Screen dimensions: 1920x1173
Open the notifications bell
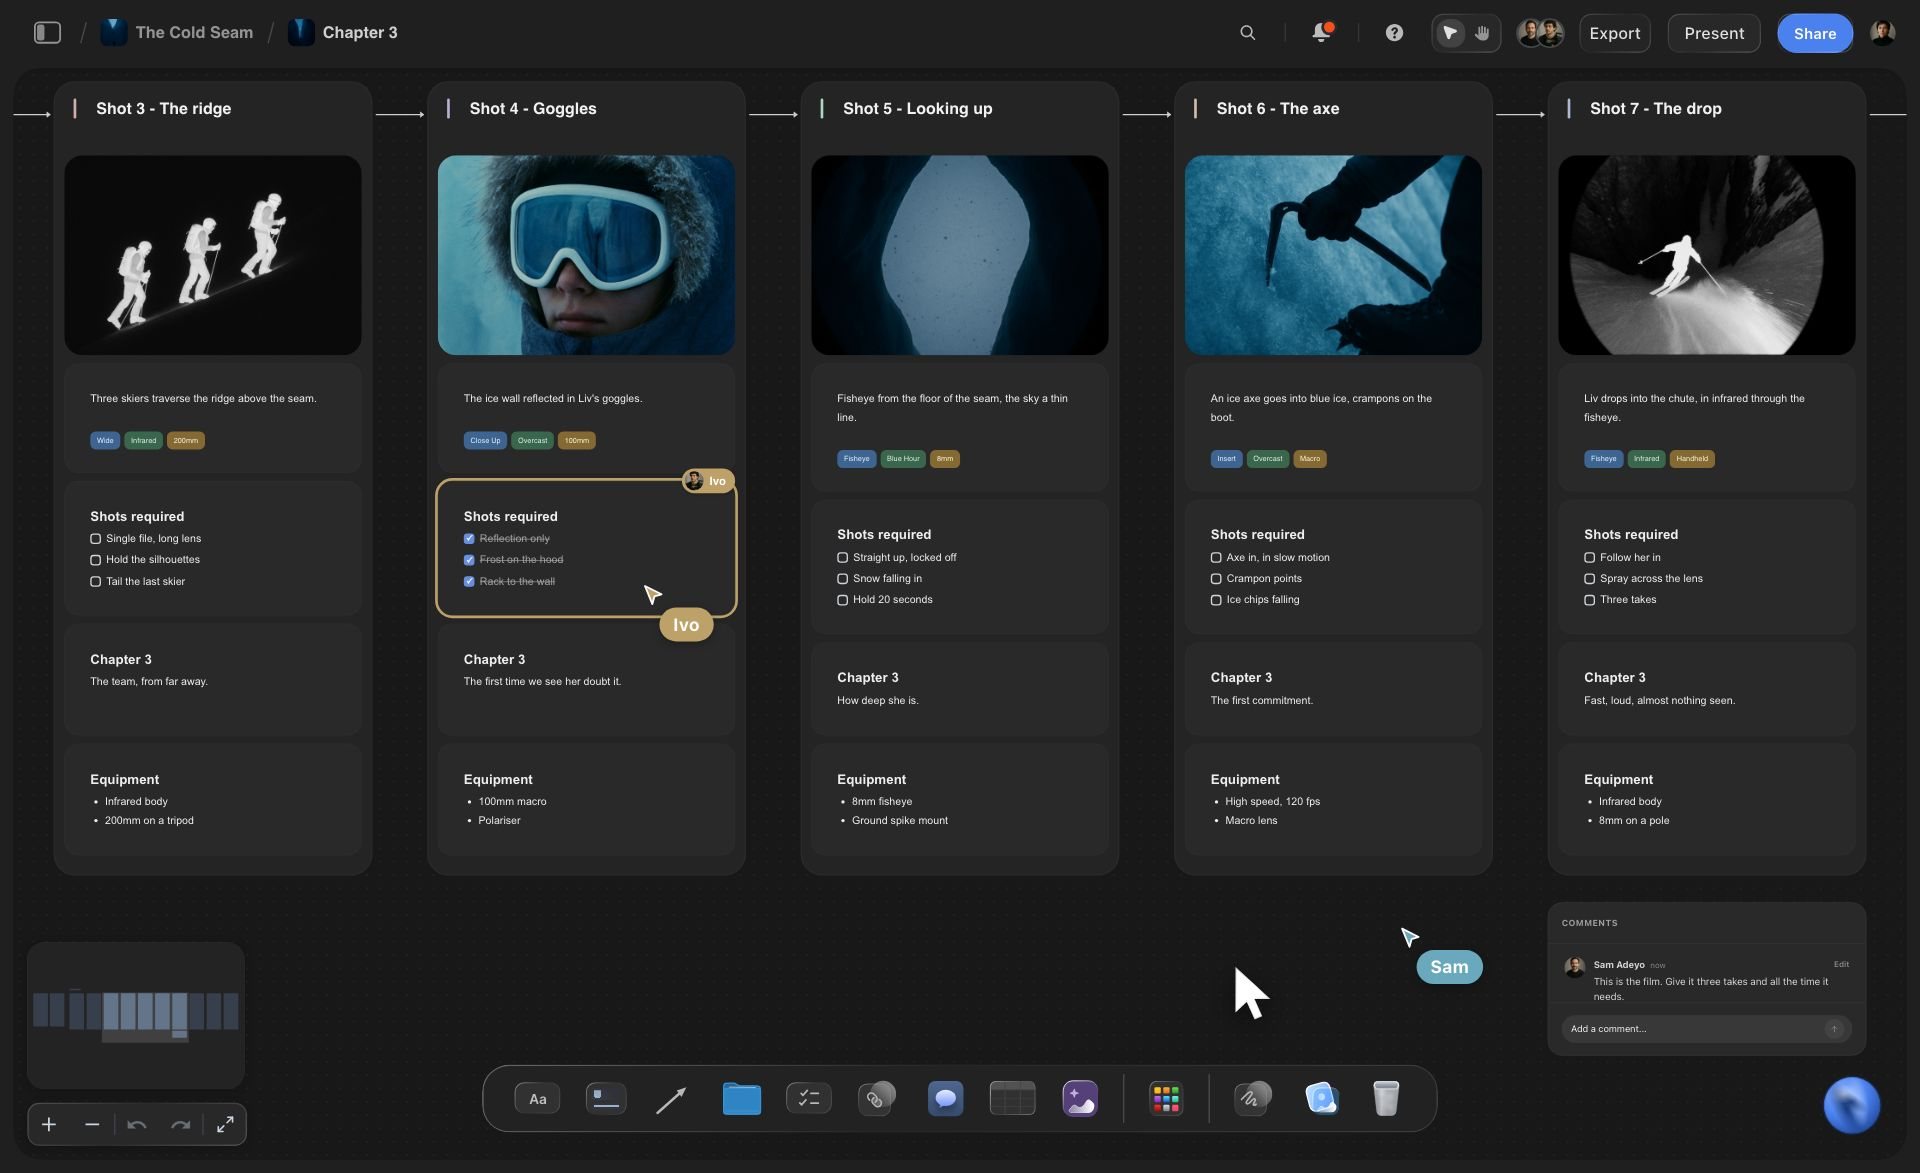1321,33
